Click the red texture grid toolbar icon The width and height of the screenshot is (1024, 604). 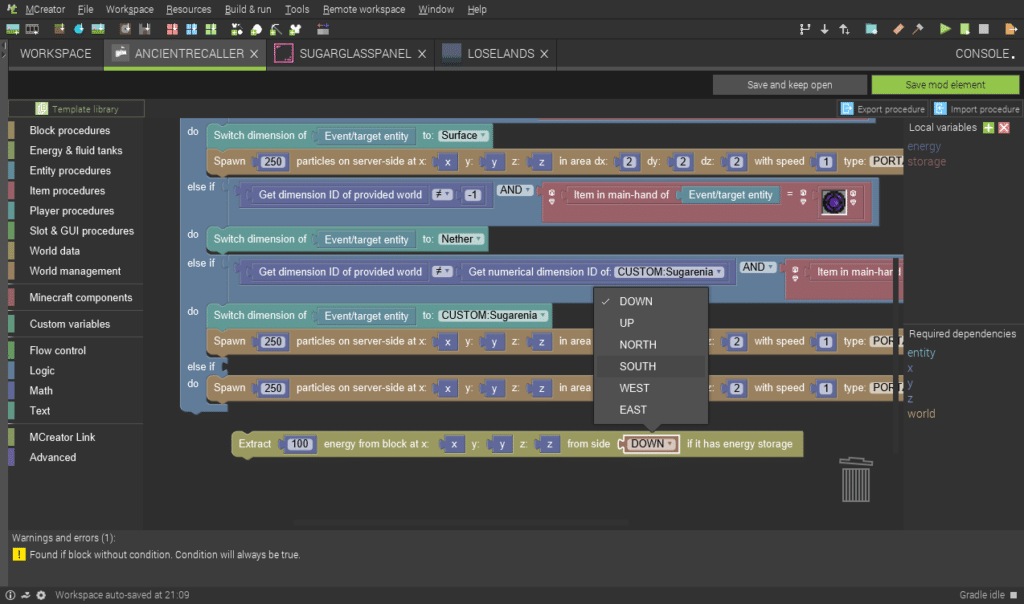pos(172,29)
